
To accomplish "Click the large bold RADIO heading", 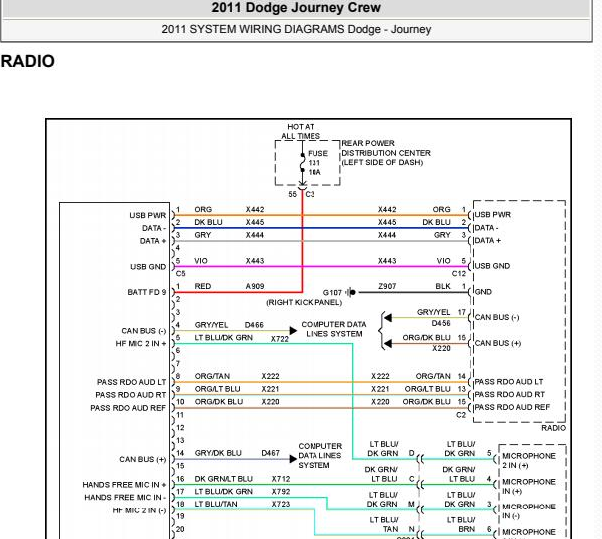I will coord(27,61).
